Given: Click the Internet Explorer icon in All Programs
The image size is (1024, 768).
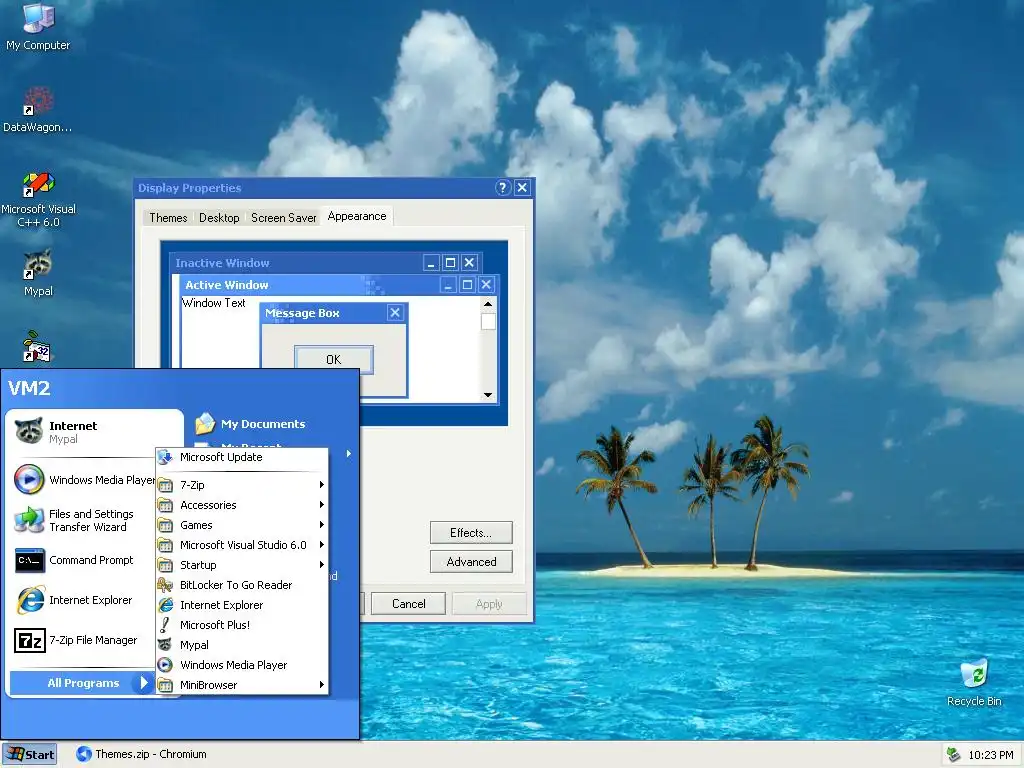Looking at the screenshot, I should point(166,605).
